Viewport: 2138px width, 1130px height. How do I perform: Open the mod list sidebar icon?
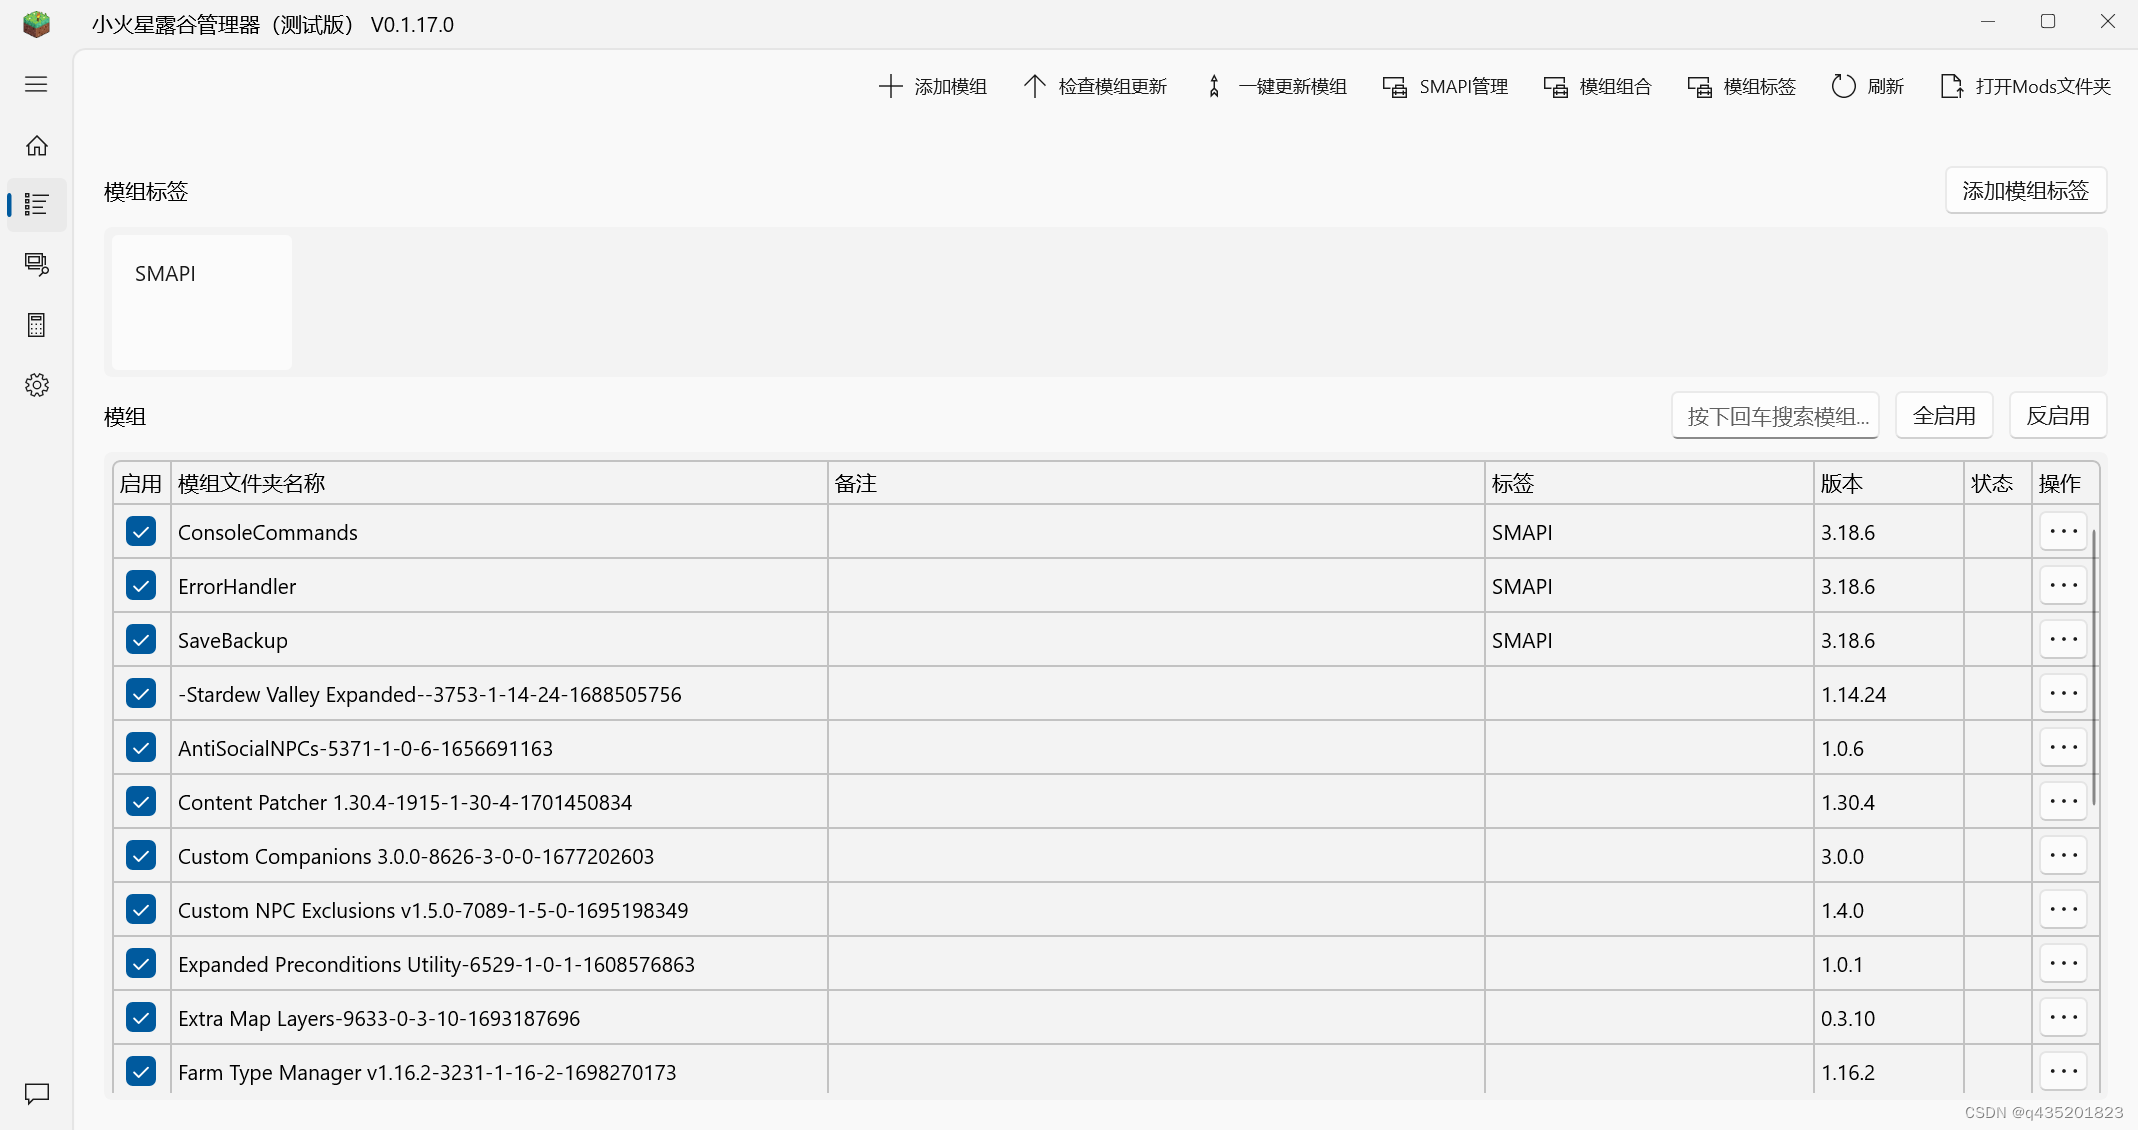[37, 205]
